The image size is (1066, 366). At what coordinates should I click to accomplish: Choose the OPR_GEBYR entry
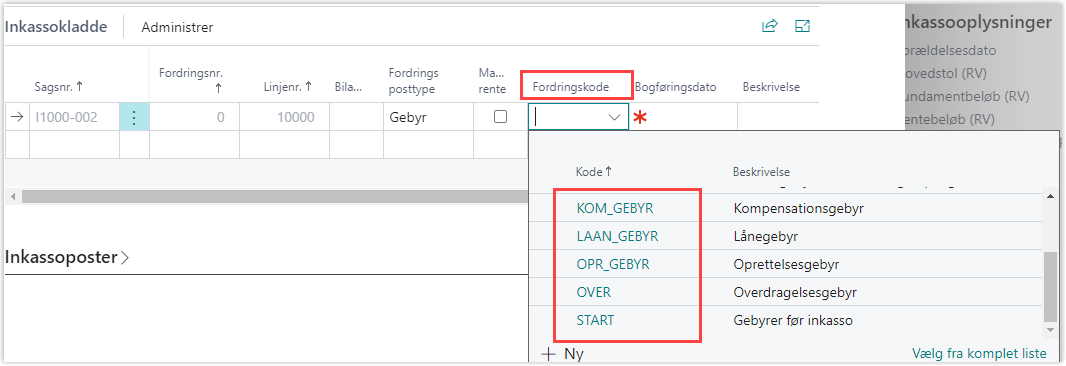(x=613, y=264)
